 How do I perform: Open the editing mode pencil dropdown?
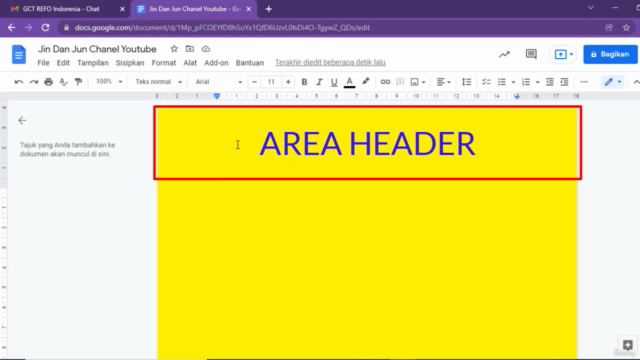pos(613,82)
